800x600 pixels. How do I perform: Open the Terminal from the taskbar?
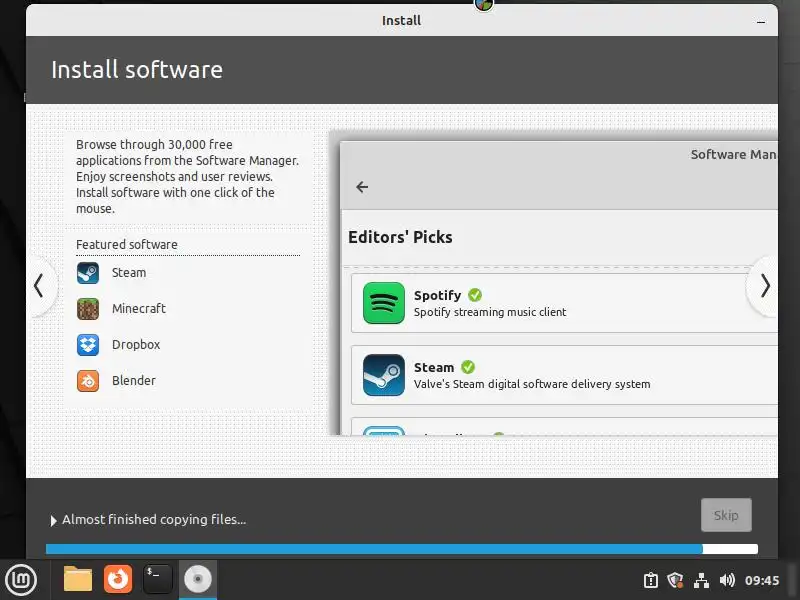pos(157,579)
